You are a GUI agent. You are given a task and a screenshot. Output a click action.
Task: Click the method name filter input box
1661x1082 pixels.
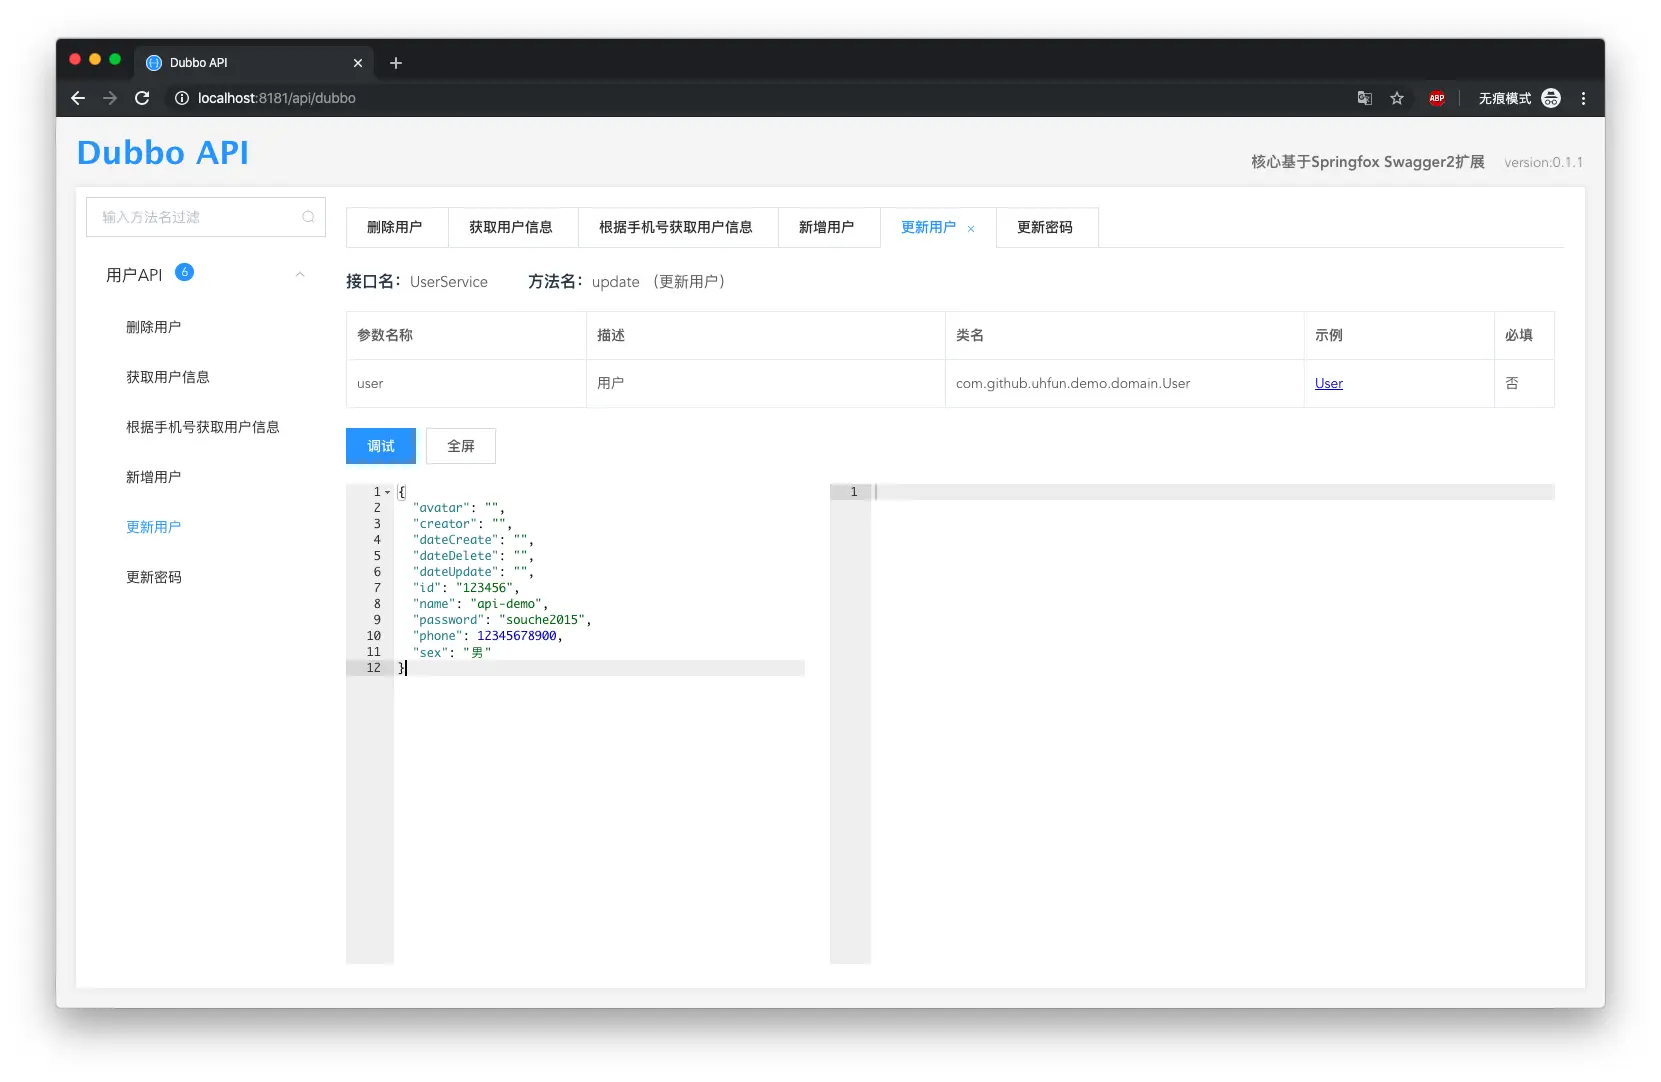[190, 217]
